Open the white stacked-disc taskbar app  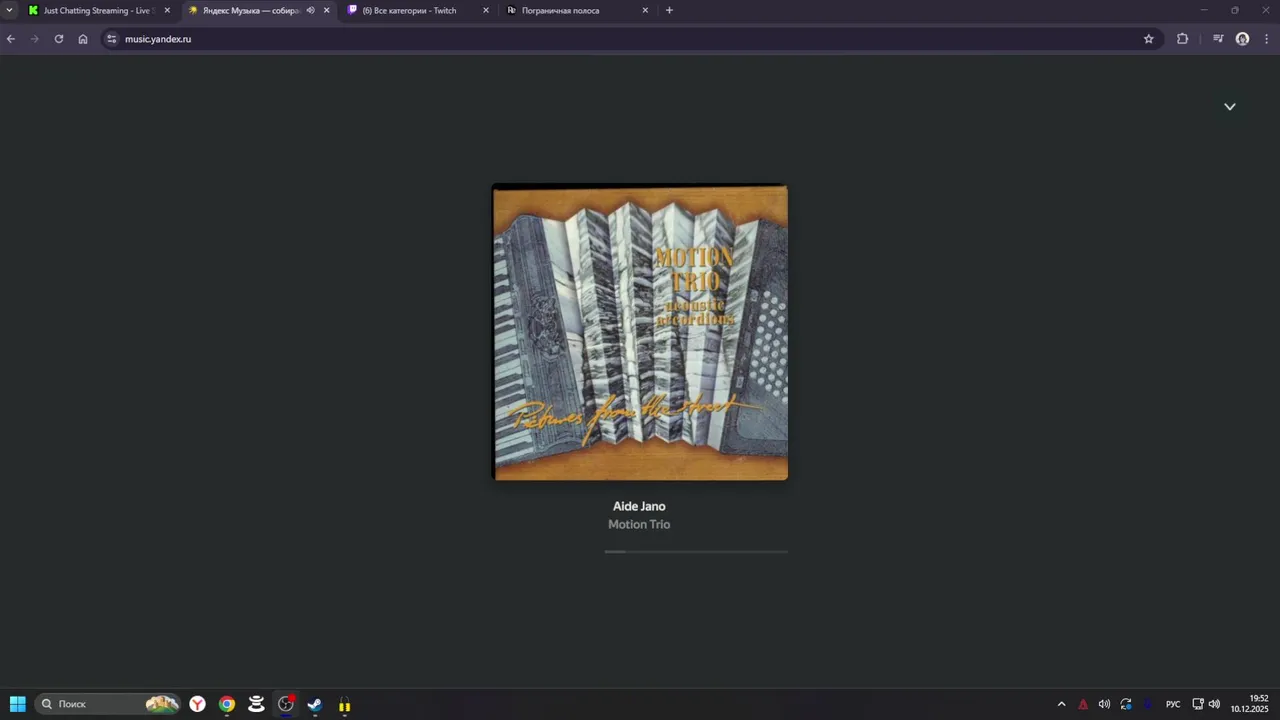(256, 704)
